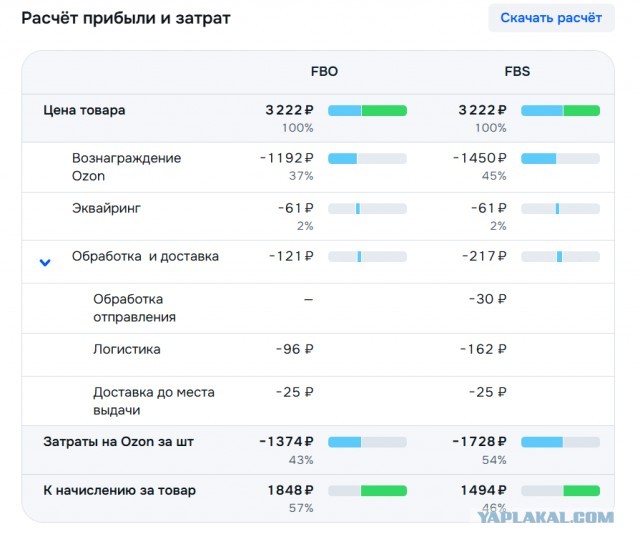Click the Цена товара row label
640x547 pixels.
[x=85, y=110]
